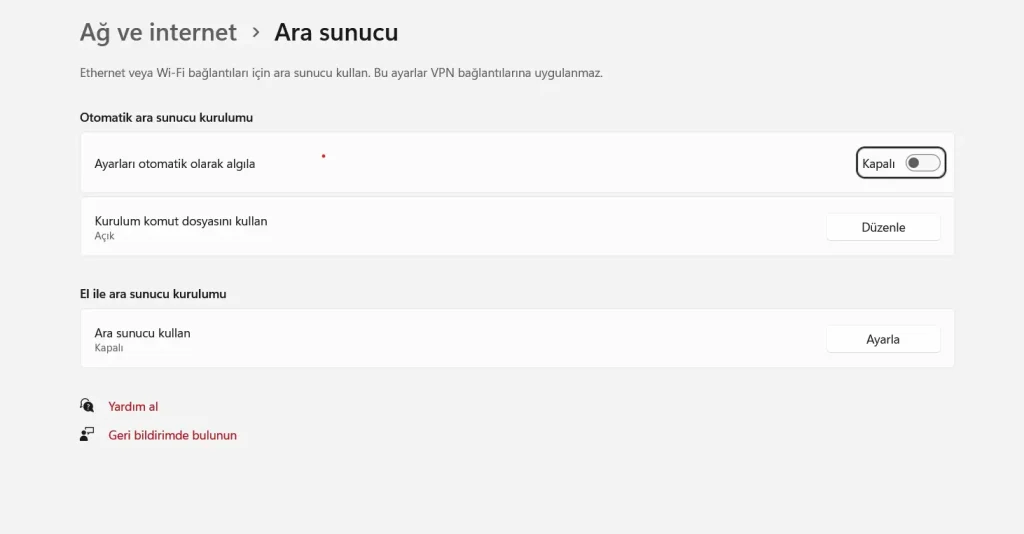Click Kapalı status under Ara sunucu kullan

pos(108,348)
